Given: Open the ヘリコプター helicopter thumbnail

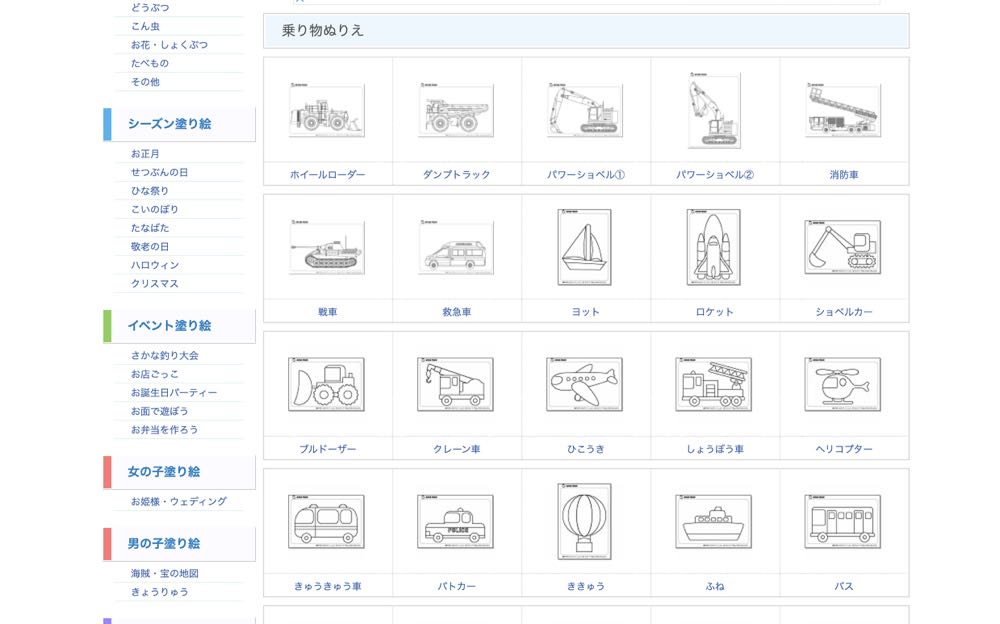Looking at the screenshot, I should [843, 384].
